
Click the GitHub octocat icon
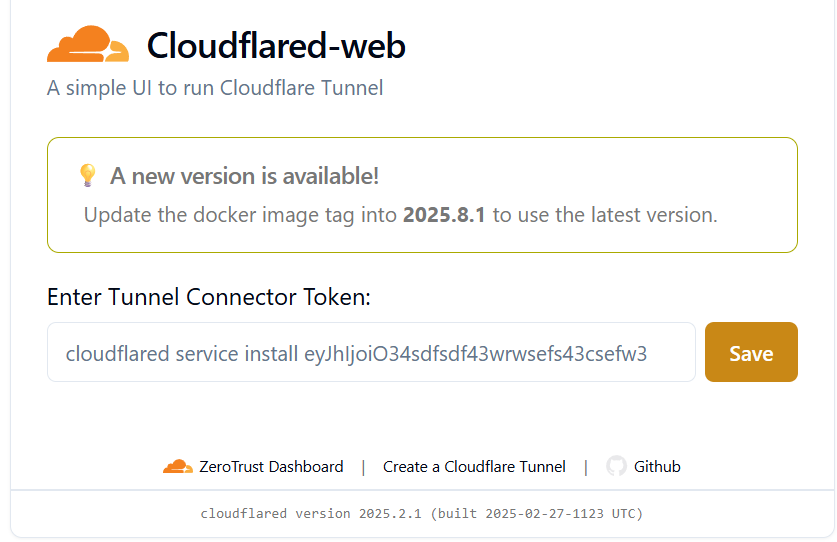point(616,466)
